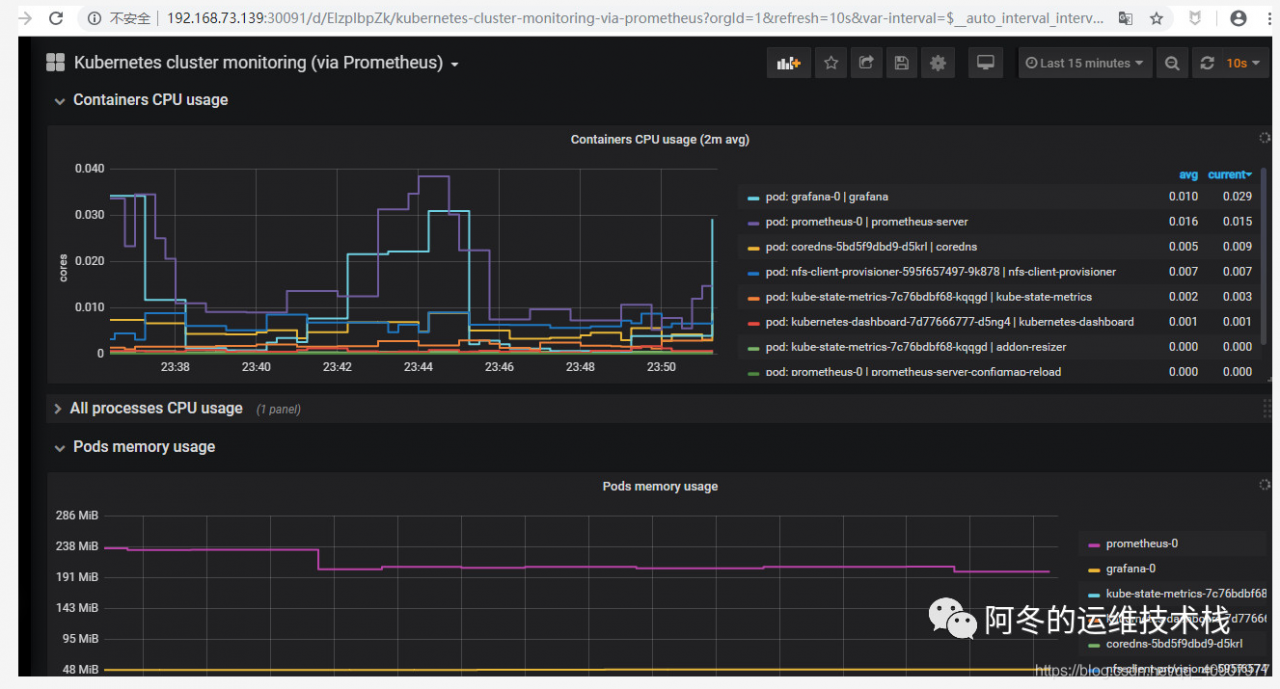1280x689 pixels.
Task: Open the 10s refresh interval dropdown
Action: pos(1243,63)
